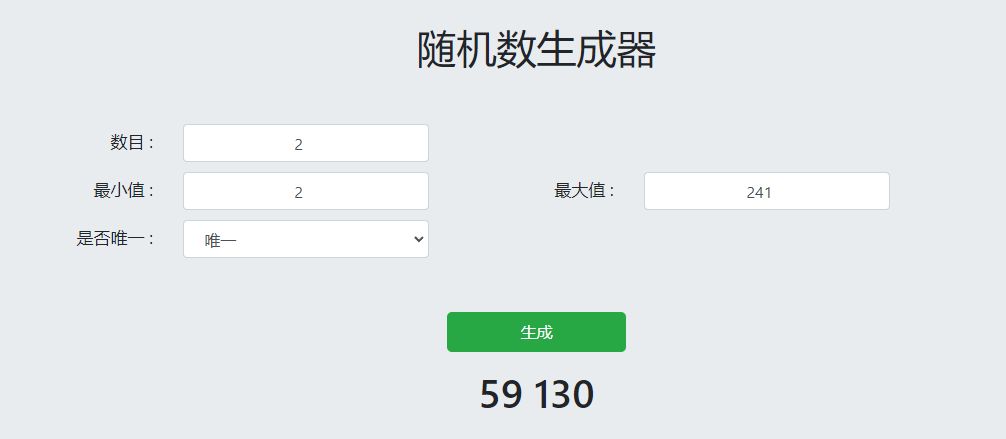Click the 生成 generate button
This screenshot has height=439, width=1006.
(x=536, y=332)
